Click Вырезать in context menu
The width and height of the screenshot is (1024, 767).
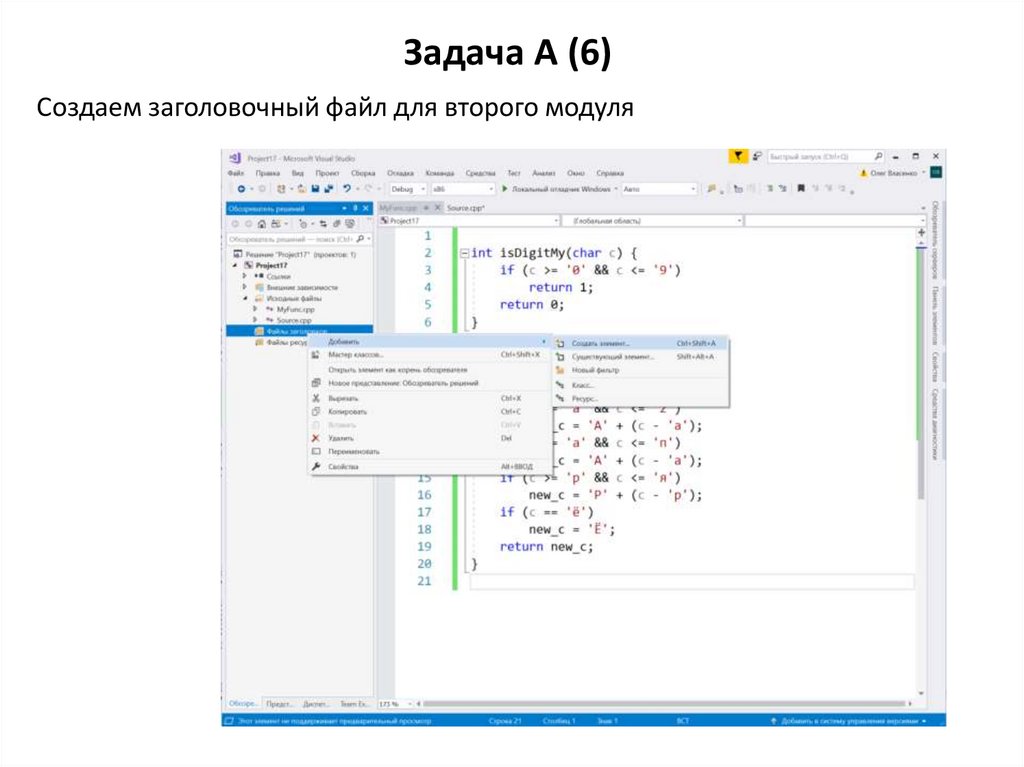(x=430, y=399)
